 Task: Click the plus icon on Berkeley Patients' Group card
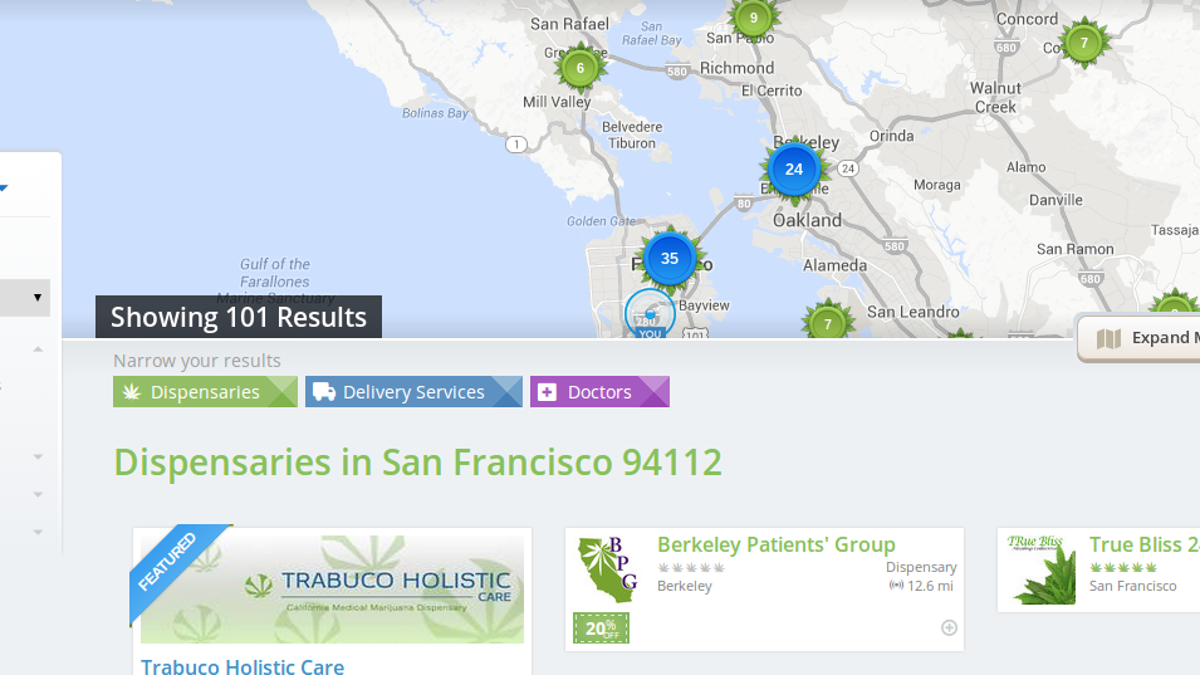(x=949, y=628)
